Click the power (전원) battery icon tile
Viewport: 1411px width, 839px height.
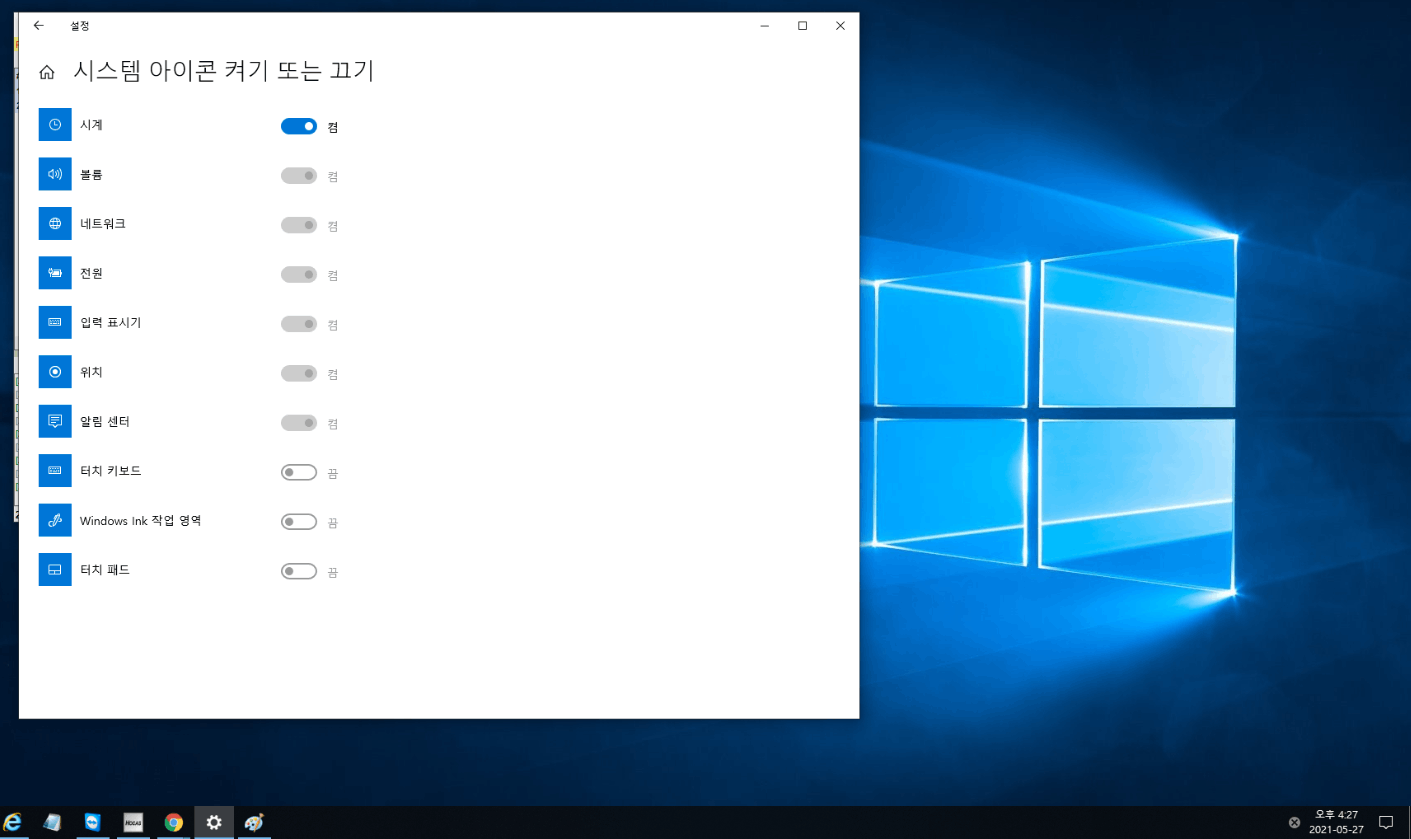(x=55, y=273)
